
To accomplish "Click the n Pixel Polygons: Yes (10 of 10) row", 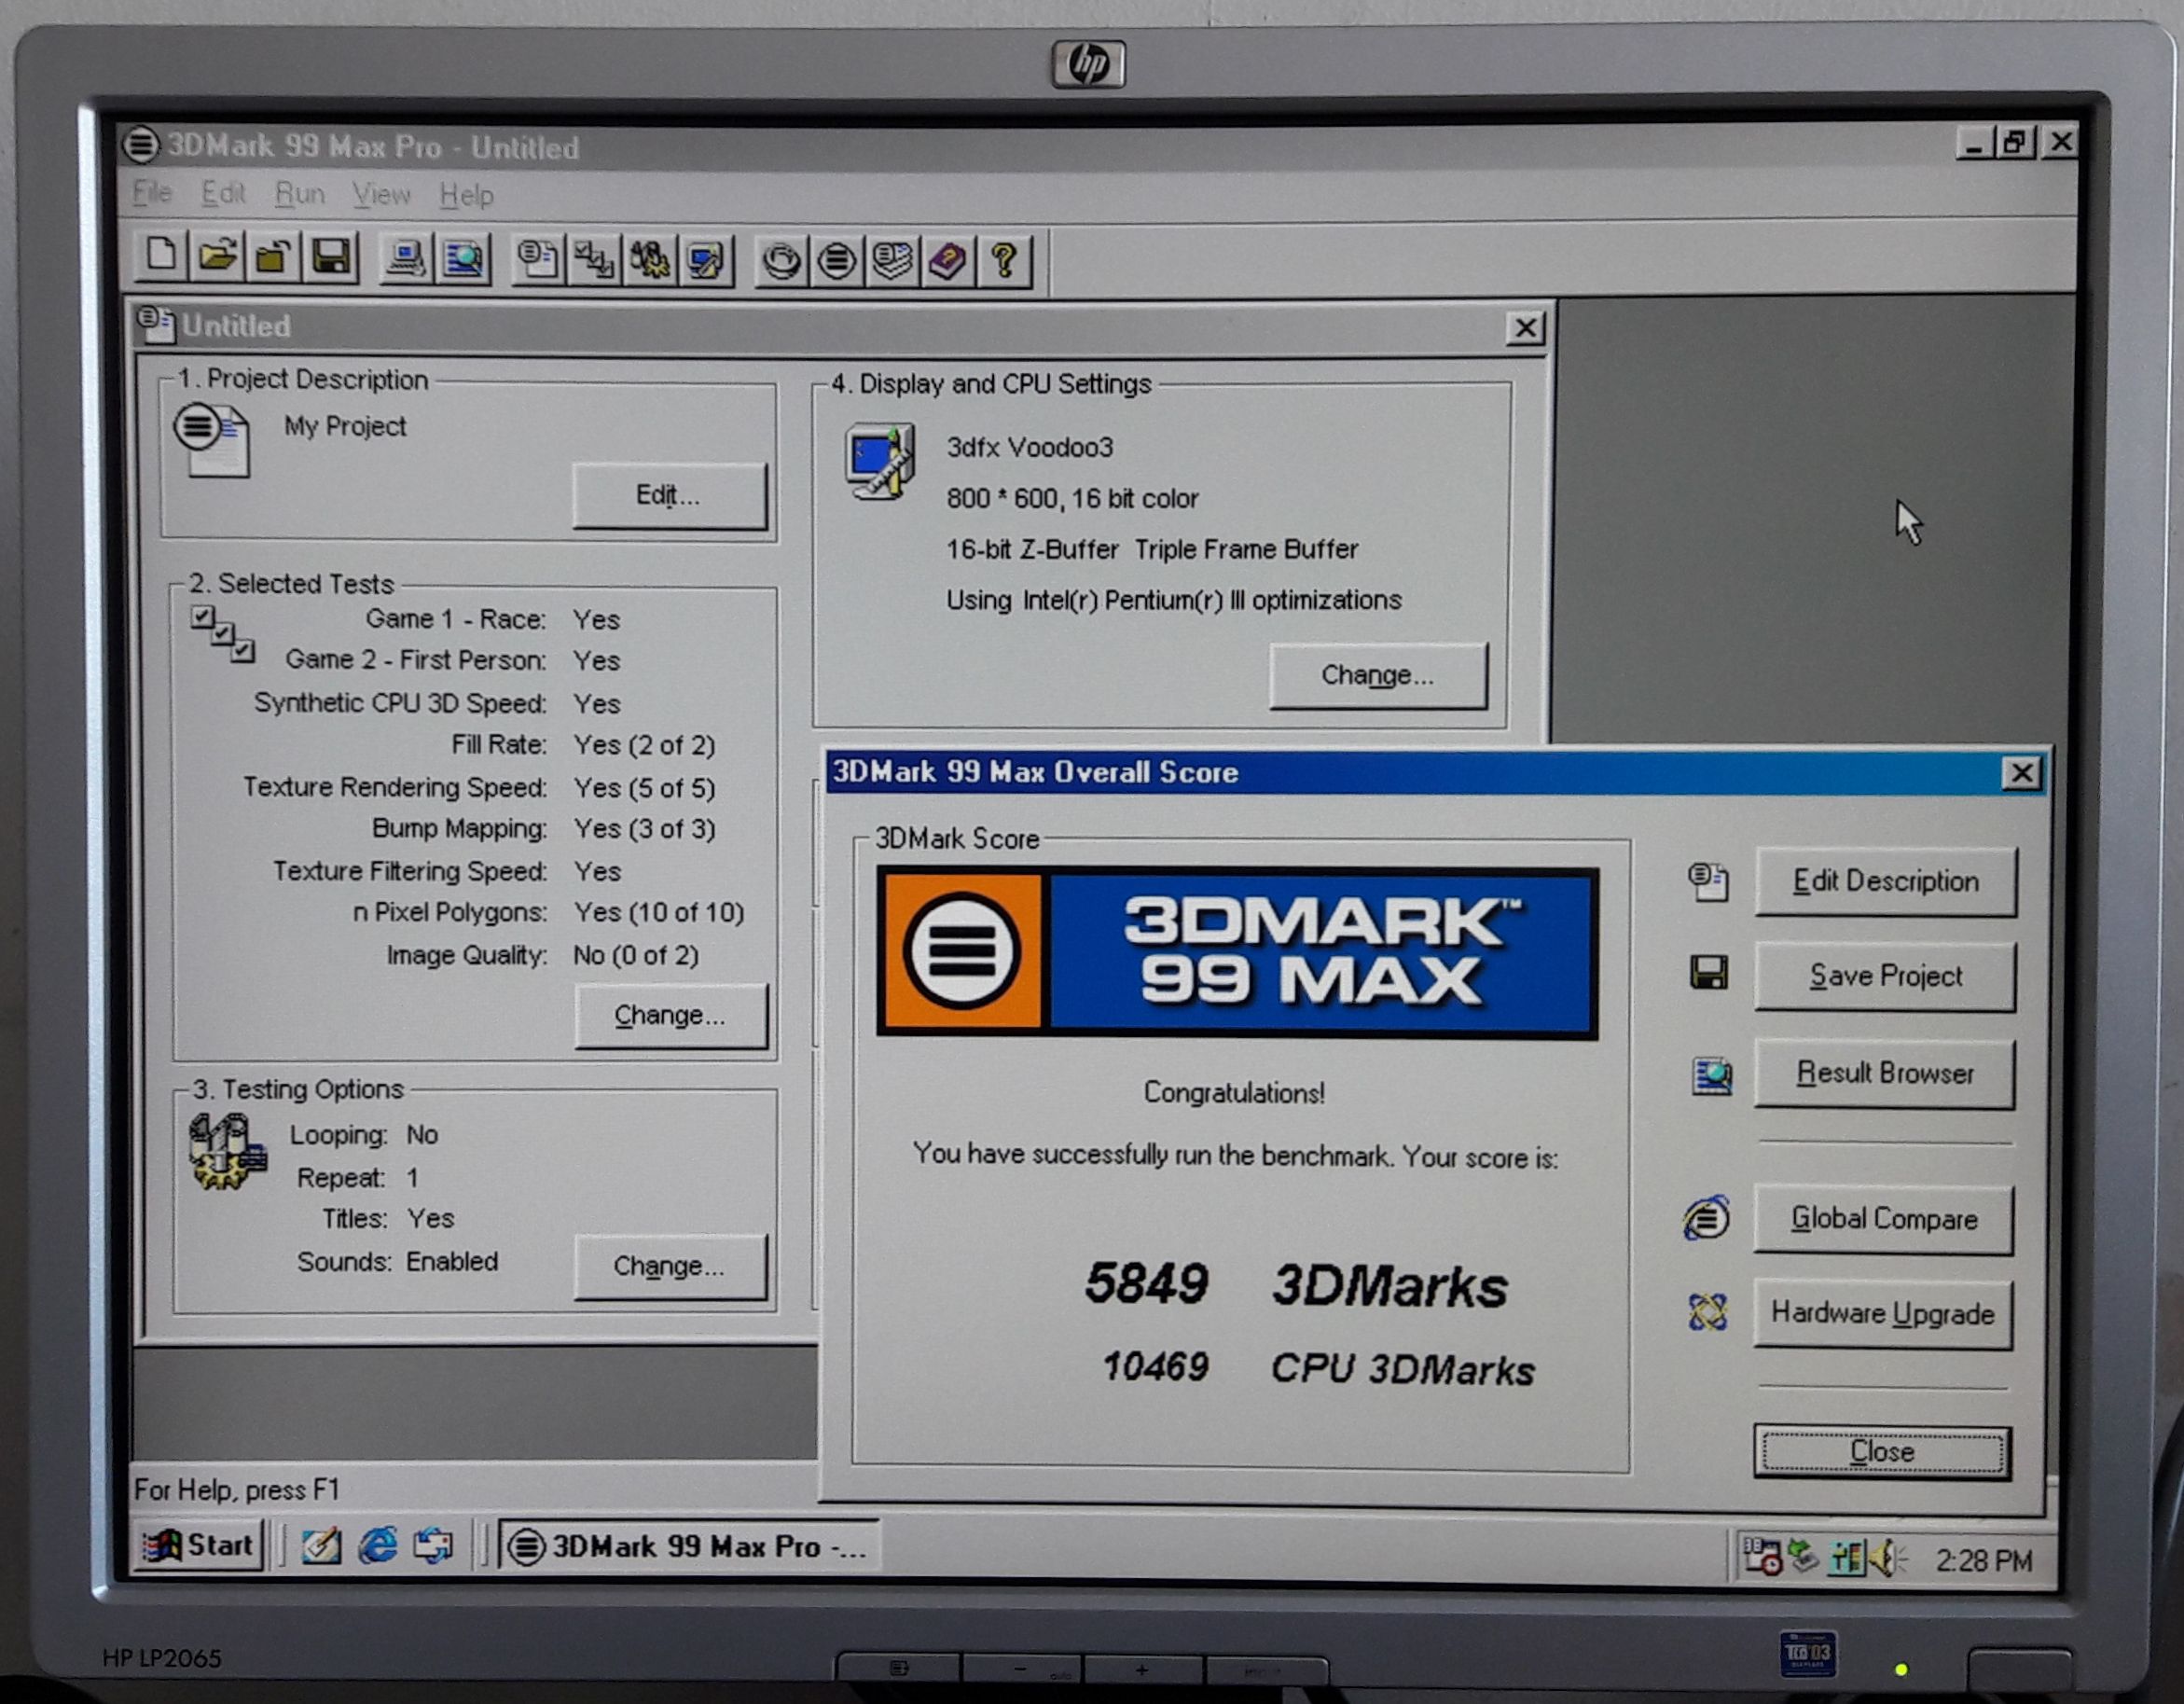I will point(548,912).
